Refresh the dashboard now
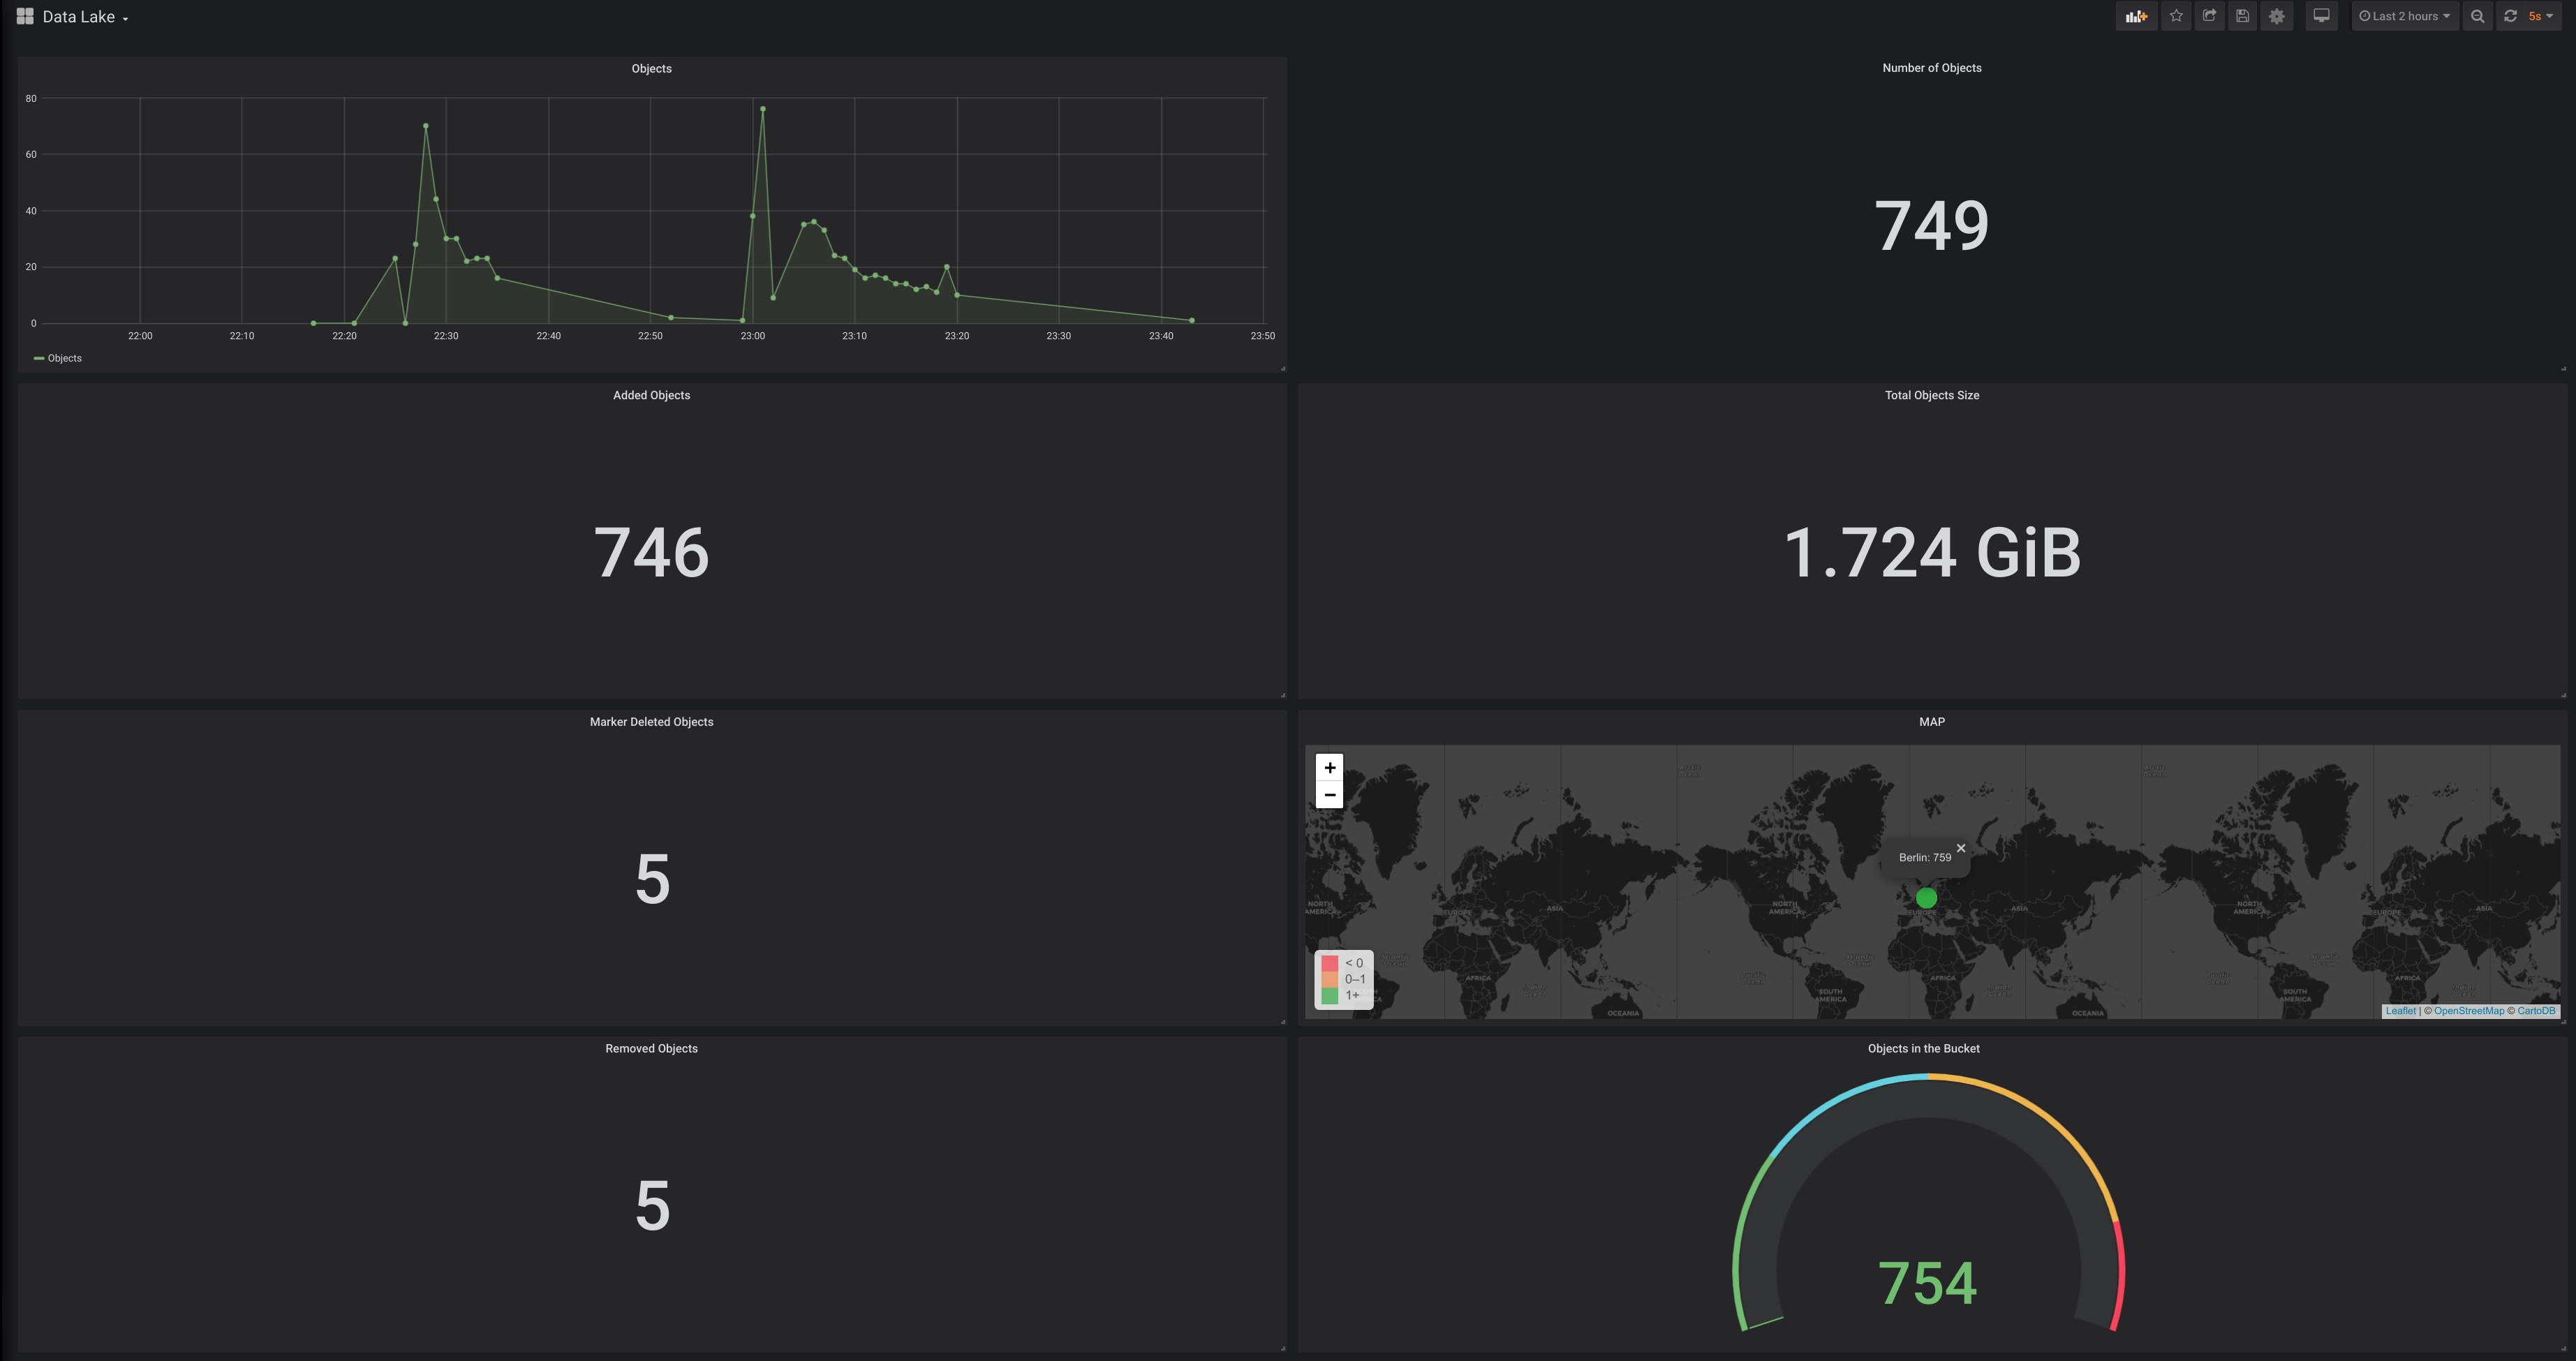 click(2510, 16)
